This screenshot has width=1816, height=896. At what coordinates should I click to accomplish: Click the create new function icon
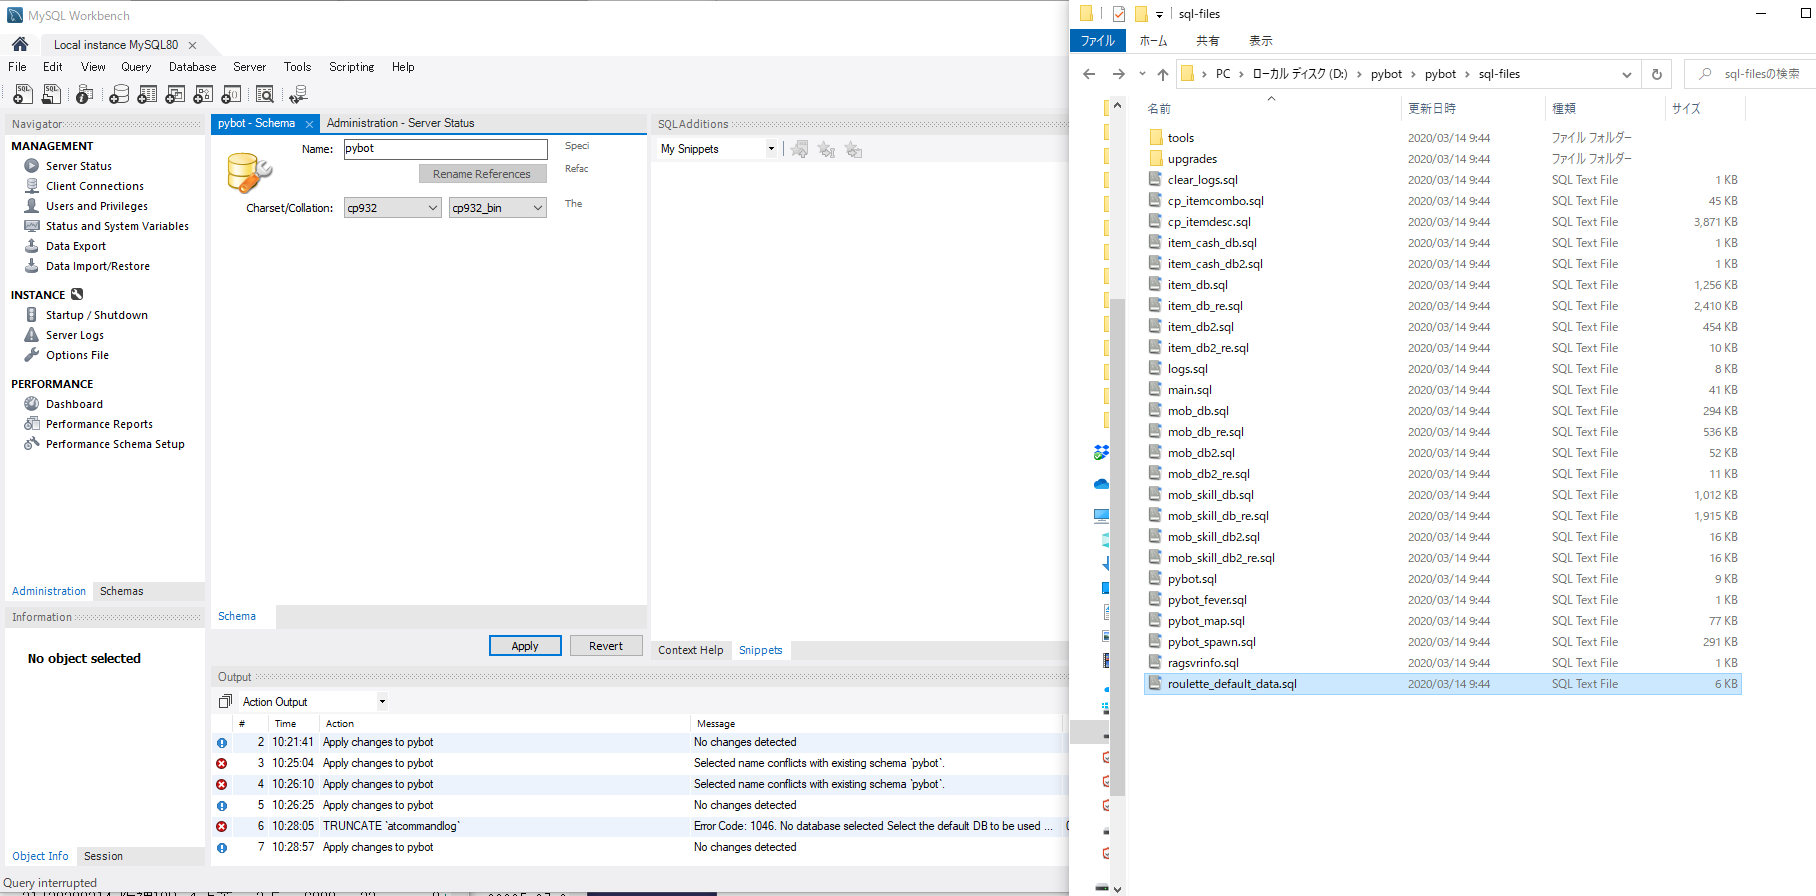click(x=231, y=94)
